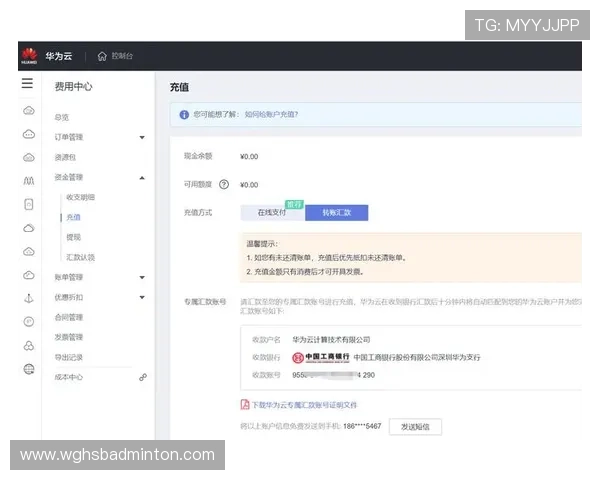This screenshot has height=480, width=600.
Task: Open 账单管理 in the sidebar
Action: [69, 277]
